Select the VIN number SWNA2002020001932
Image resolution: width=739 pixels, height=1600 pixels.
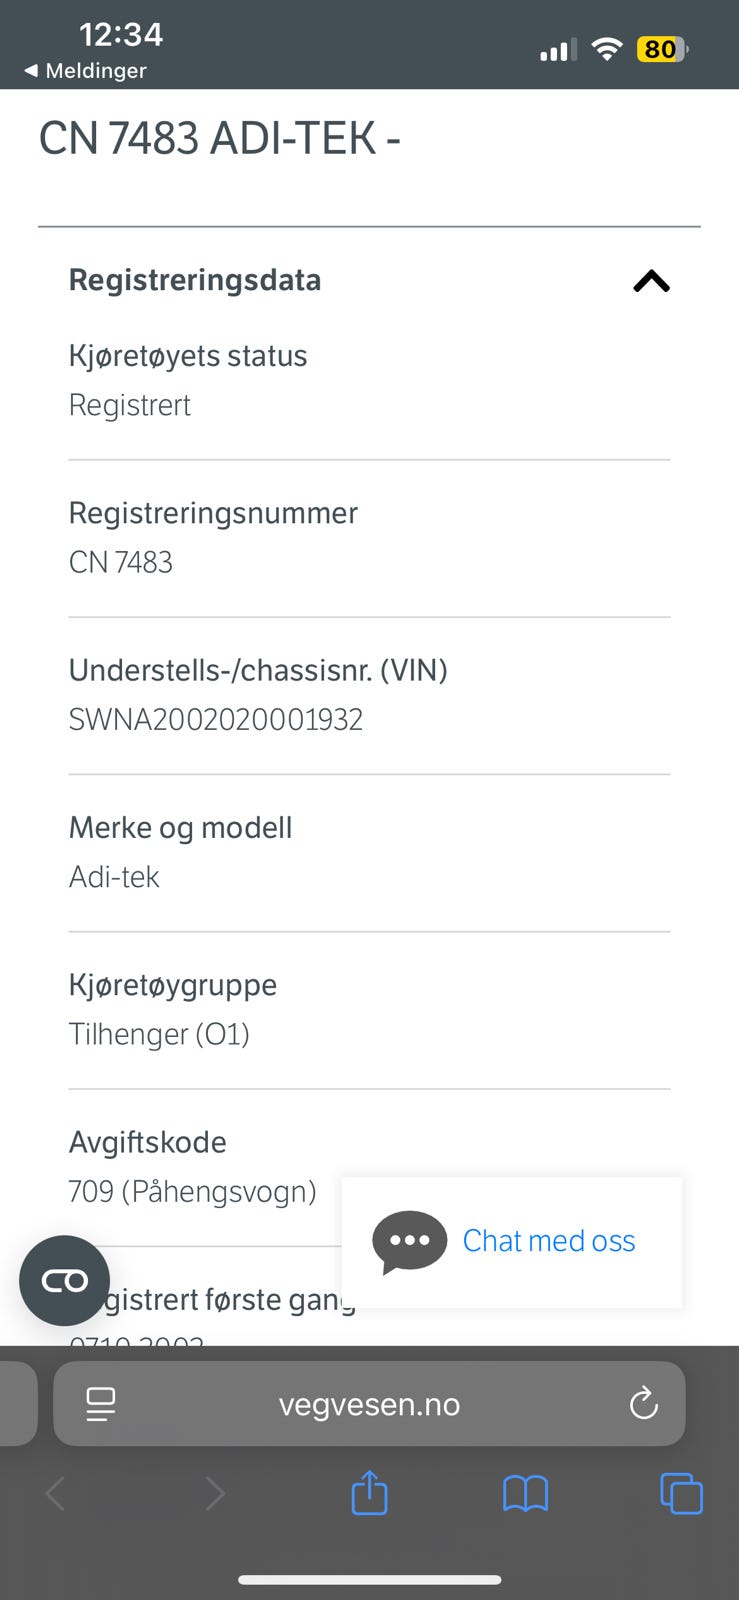pyautogui.click(x=216, y=720)
